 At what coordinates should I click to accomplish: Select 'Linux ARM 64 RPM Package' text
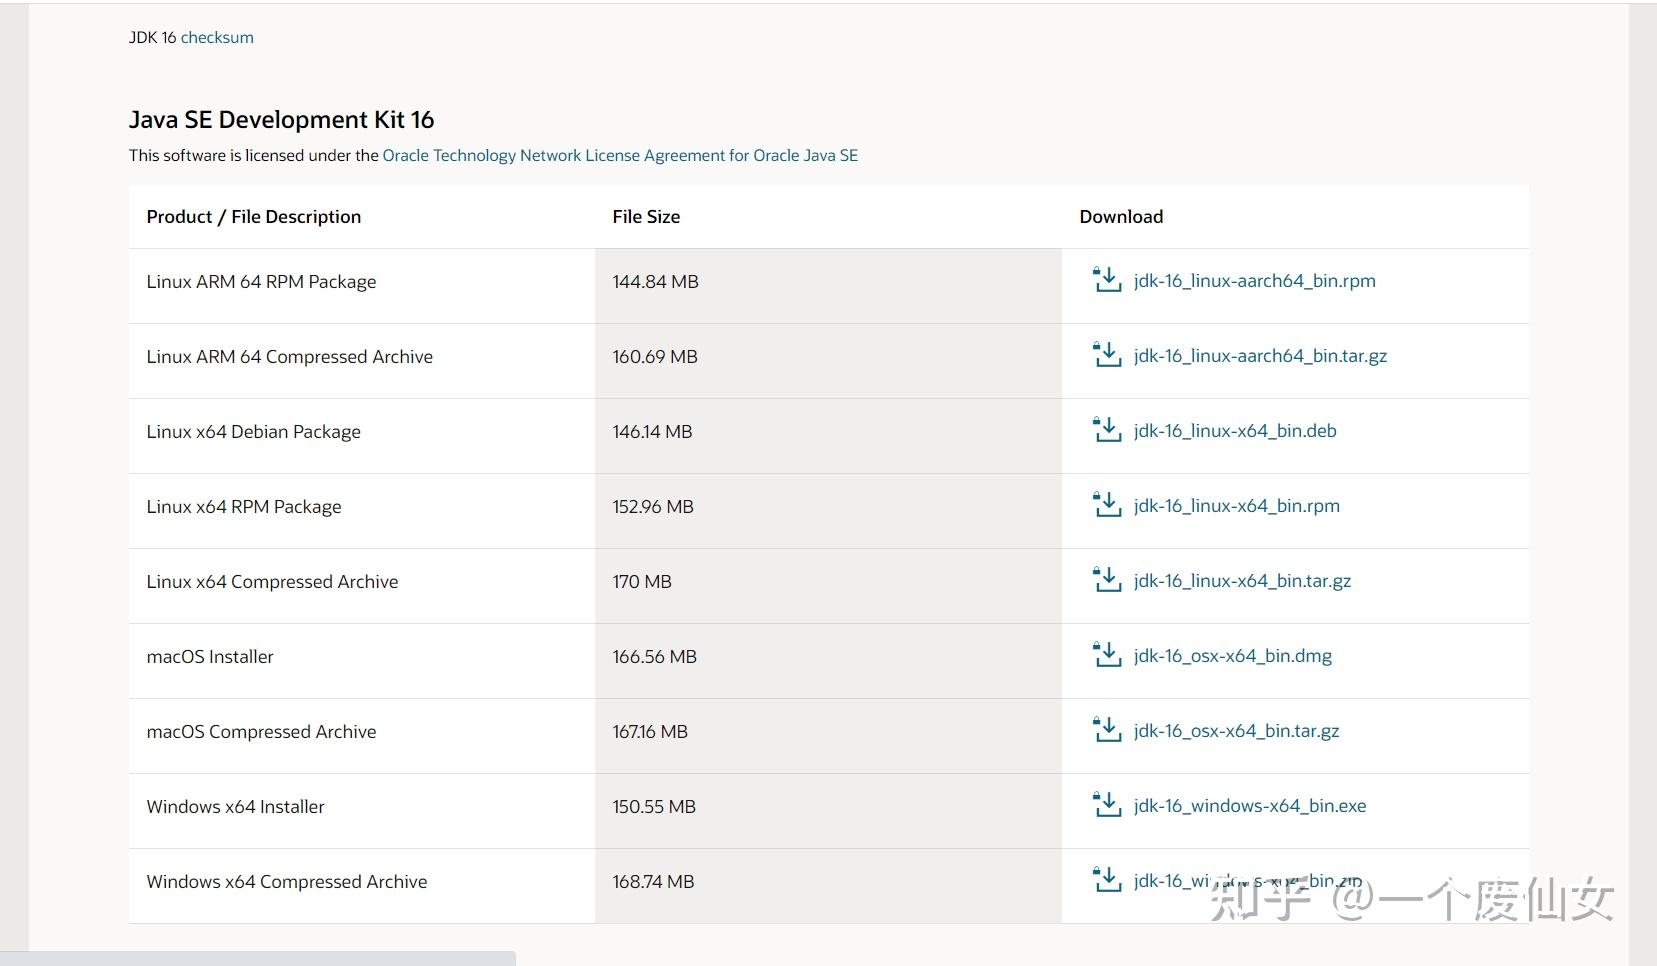(261, 281)
